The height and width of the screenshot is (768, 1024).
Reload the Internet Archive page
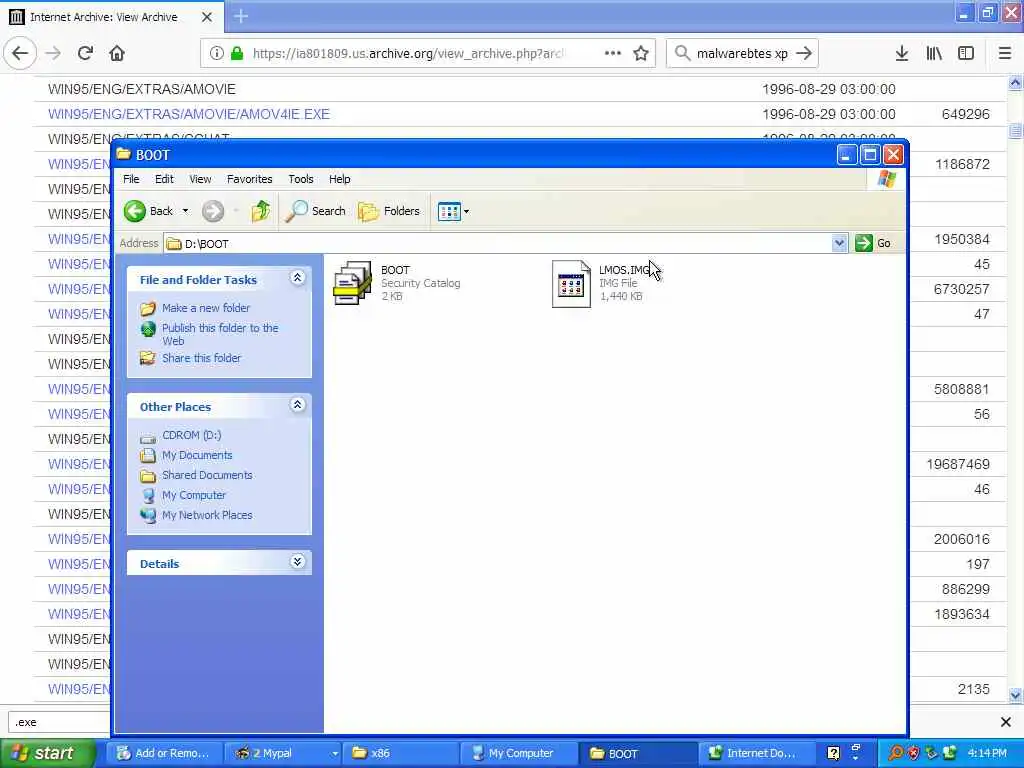click(x=86, y=53)
